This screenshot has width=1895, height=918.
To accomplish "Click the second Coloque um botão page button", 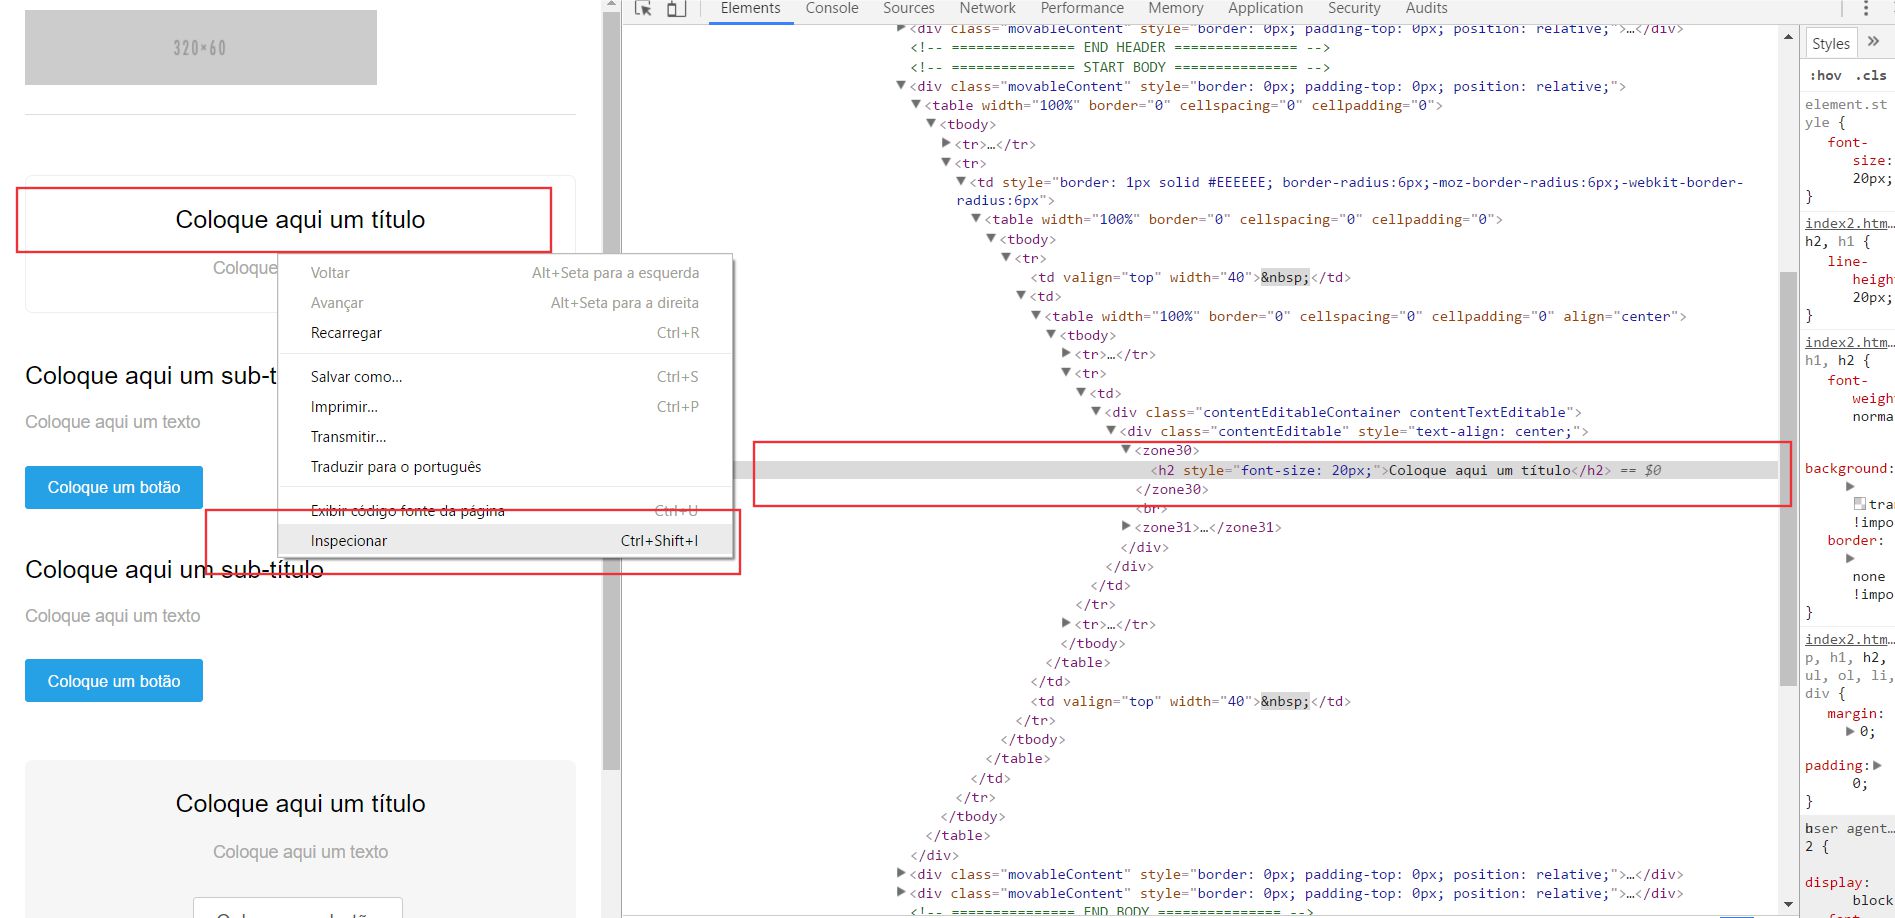I will pos(114,681).
